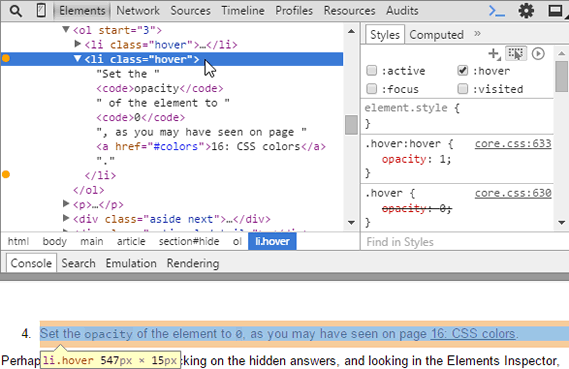Toggle device mode phone icon
569x369 pixels.
41,11
